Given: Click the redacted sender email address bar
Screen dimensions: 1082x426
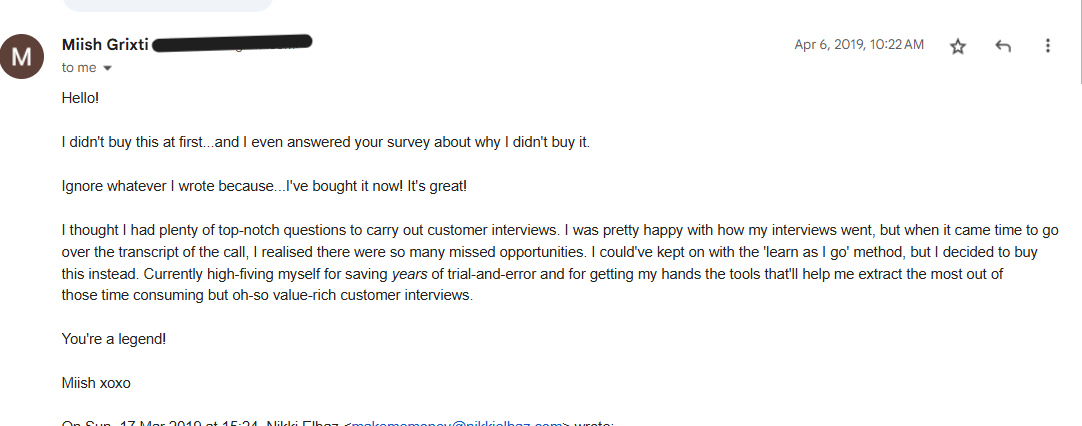Looking at the screenshot, I should [x=233, y=43].
